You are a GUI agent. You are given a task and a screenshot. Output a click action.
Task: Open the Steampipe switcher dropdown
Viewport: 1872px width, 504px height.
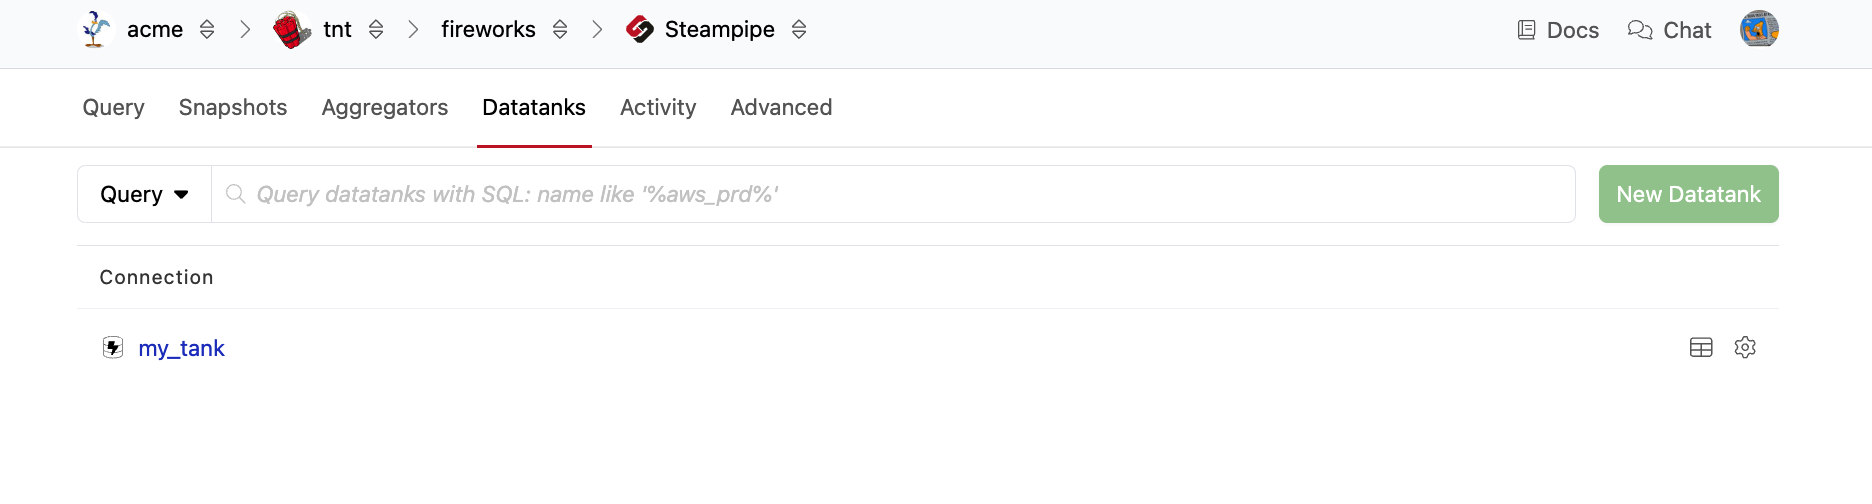point(799,29)
